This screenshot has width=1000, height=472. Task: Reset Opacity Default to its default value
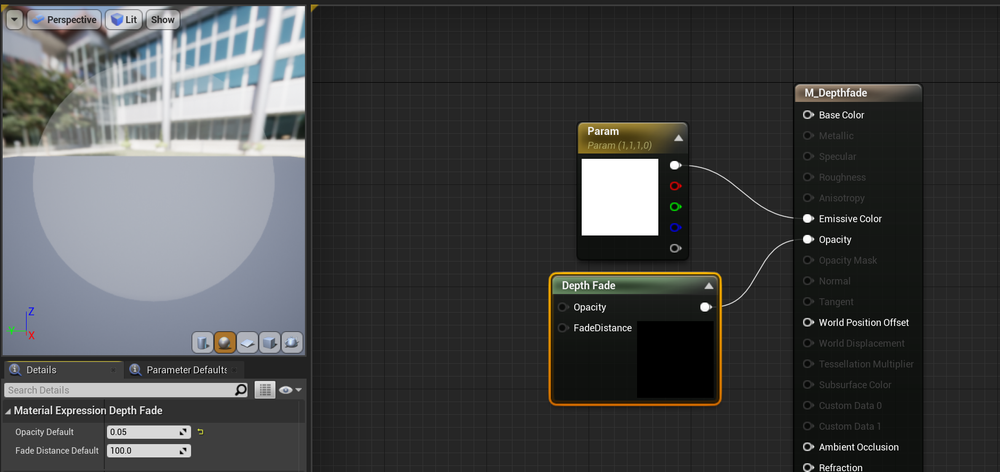pos(200,432)
